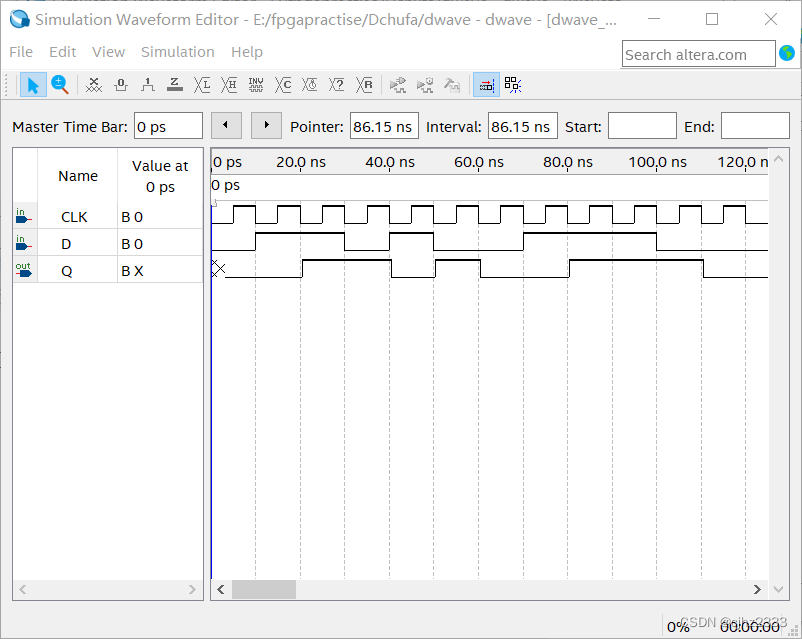This screenshot has height=639, width=802.
Task: Click waveform vertical scroll down arrow
Action: [778, 589]
